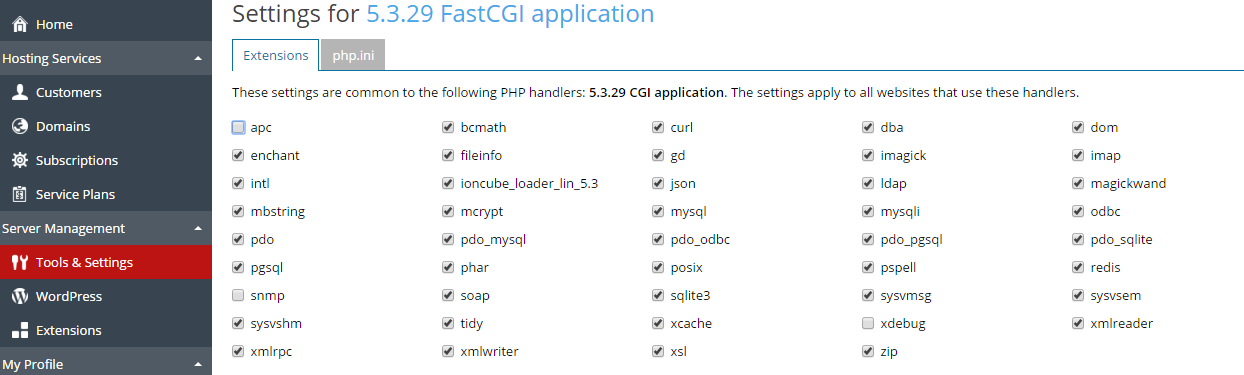Uncheck the ioncube_loader_lin_5.3 extension
1244x375 pixels.
point(448,183)
